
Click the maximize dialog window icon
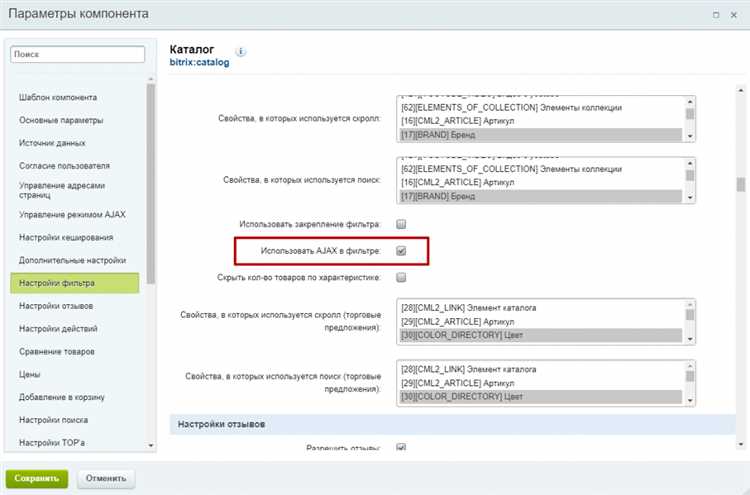716,15
